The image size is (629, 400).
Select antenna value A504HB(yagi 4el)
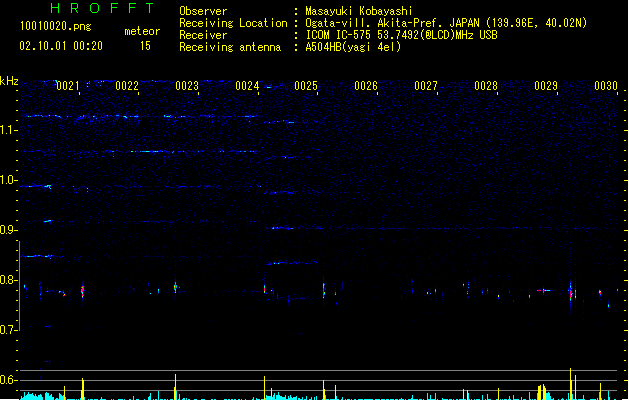point(353,47)
